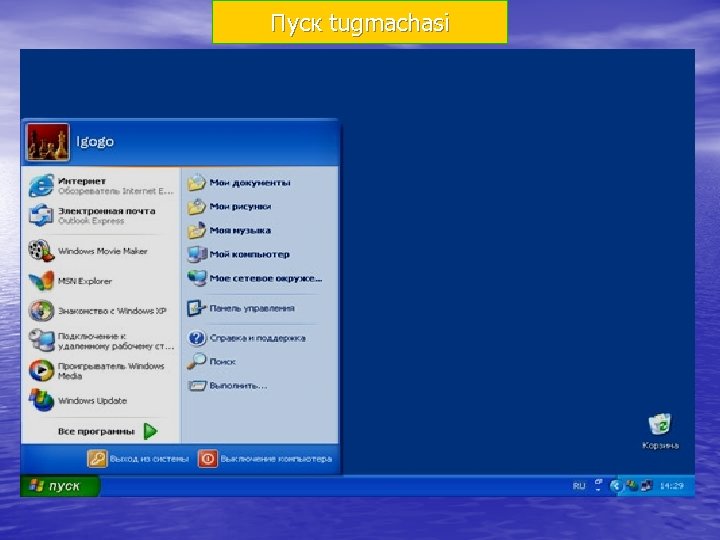
Task: Click Поиск text label
Action: pyautogui.click(x=222, y=362)
